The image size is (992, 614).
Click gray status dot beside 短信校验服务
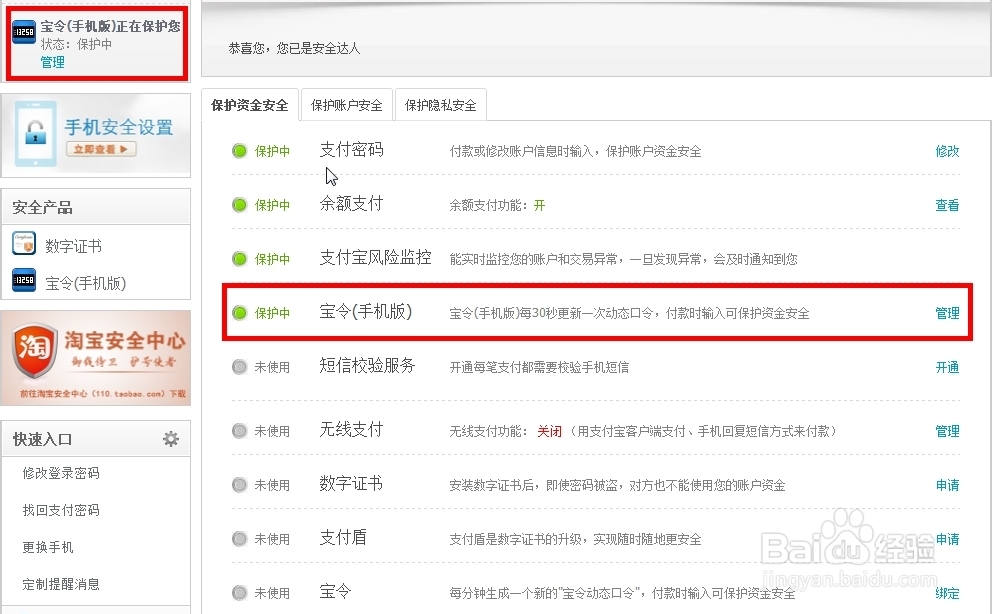[239, 367]
